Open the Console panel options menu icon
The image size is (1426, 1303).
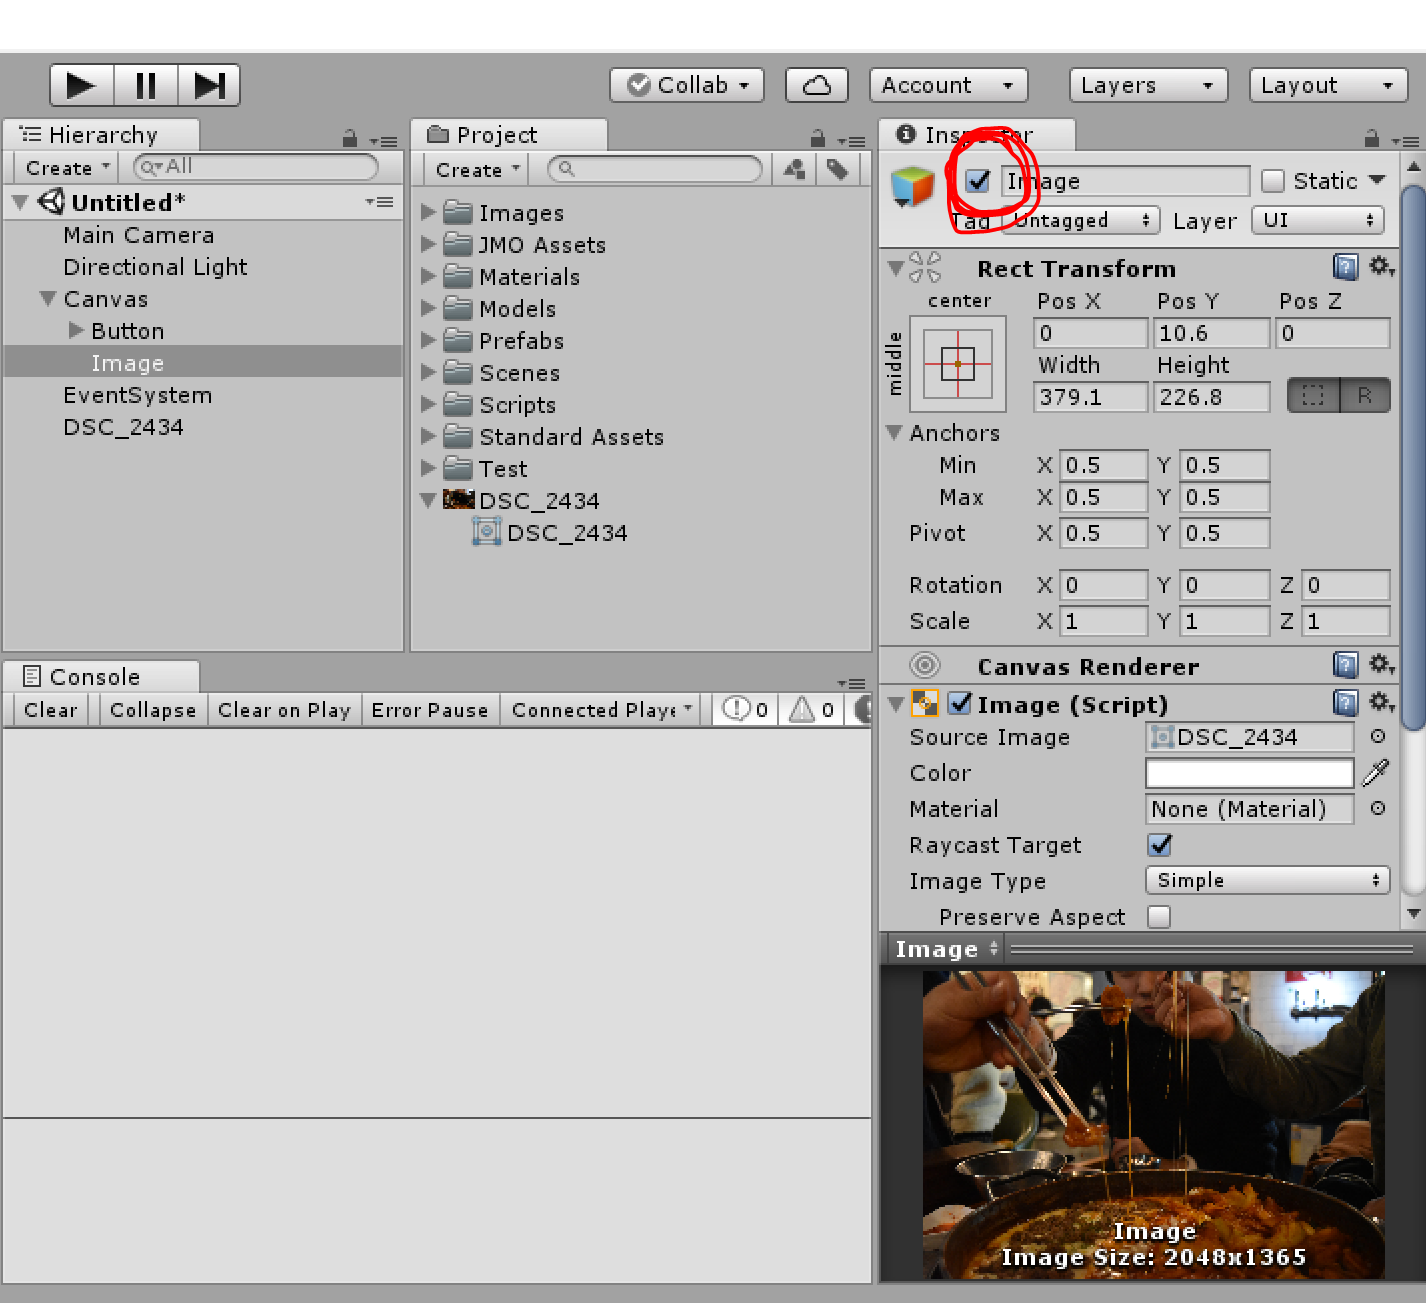coord(852,684)
